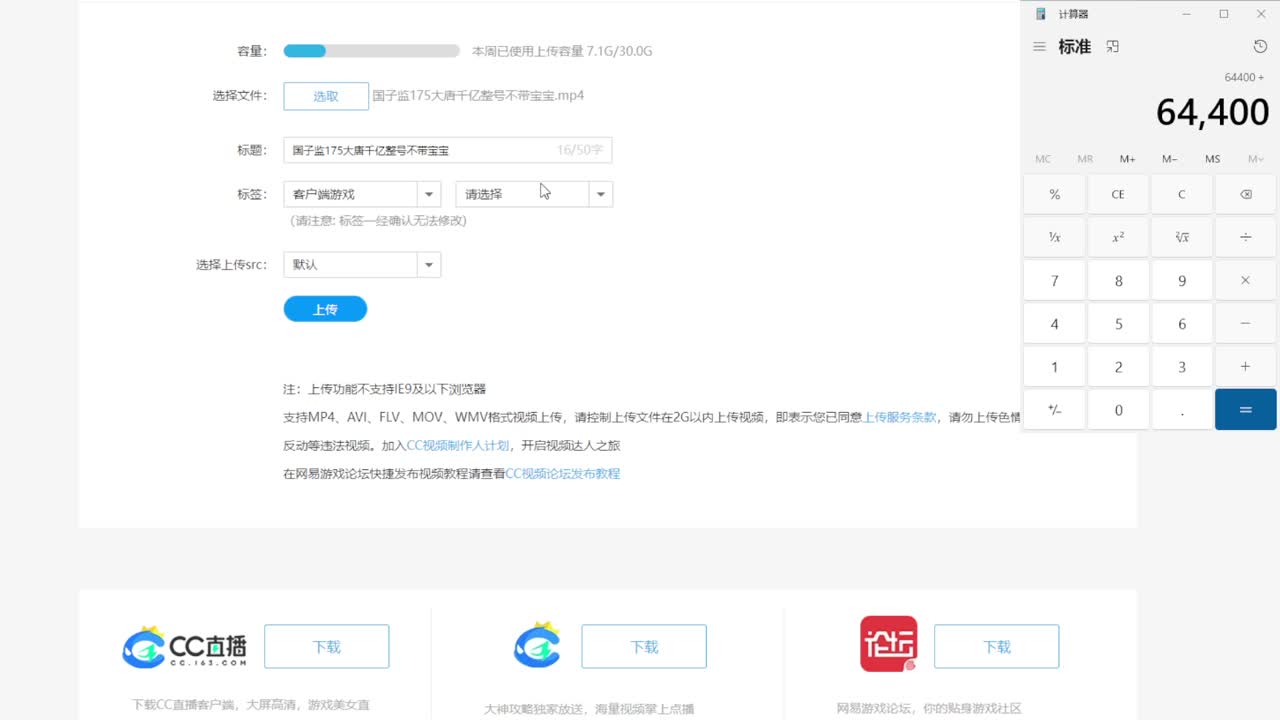Viewport: 1280px width, 720px height.
Task: Click the minus operator key
Action: pyautogui.click(x=1245, y=323)
